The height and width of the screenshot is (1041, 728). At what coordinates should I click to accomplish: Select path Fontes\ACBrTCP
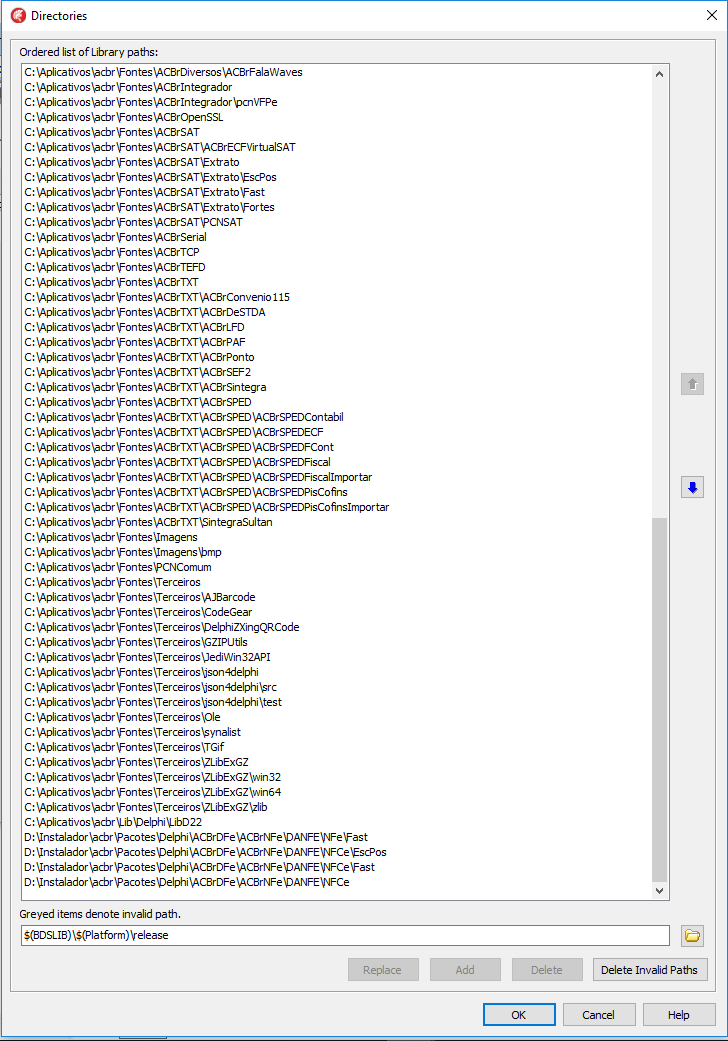pos(111,252)
